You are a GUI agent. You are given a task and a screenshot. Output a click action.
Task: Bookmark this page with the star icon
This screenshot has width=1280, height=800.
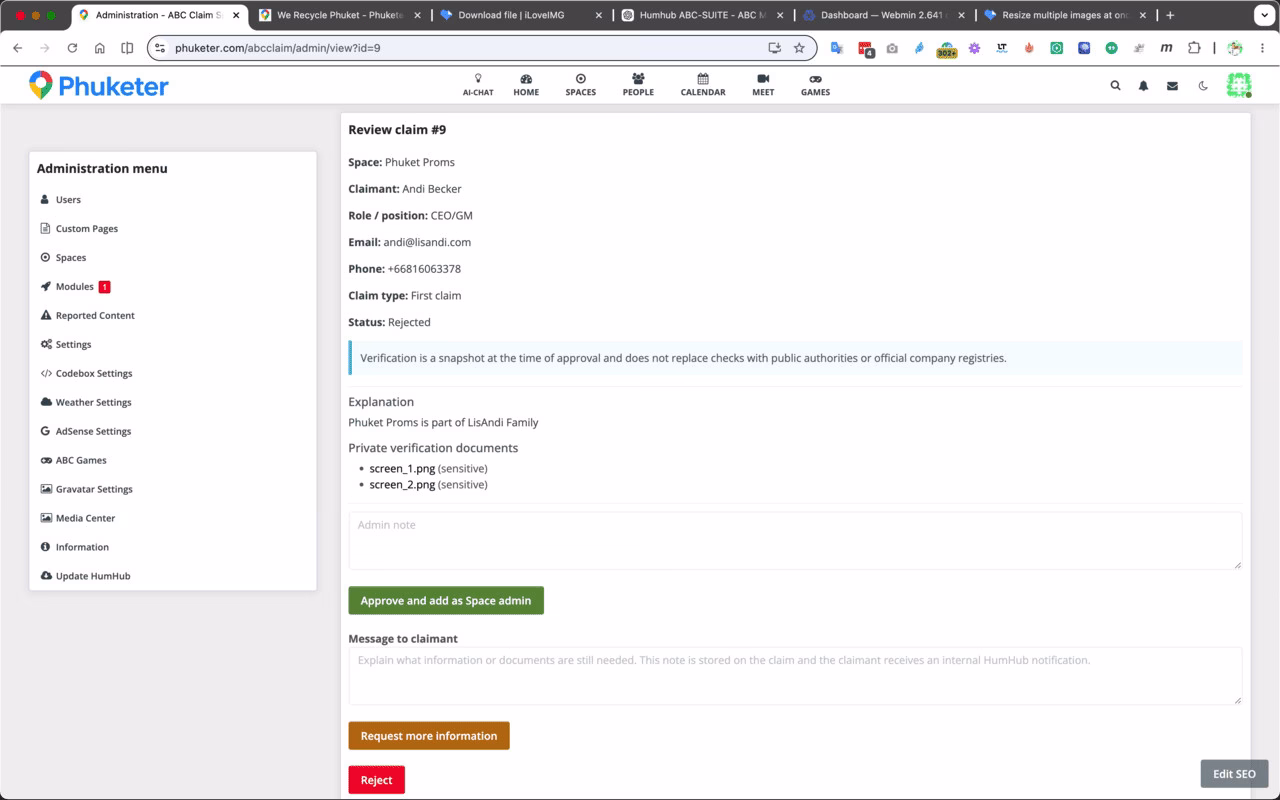tap(799, 48)
